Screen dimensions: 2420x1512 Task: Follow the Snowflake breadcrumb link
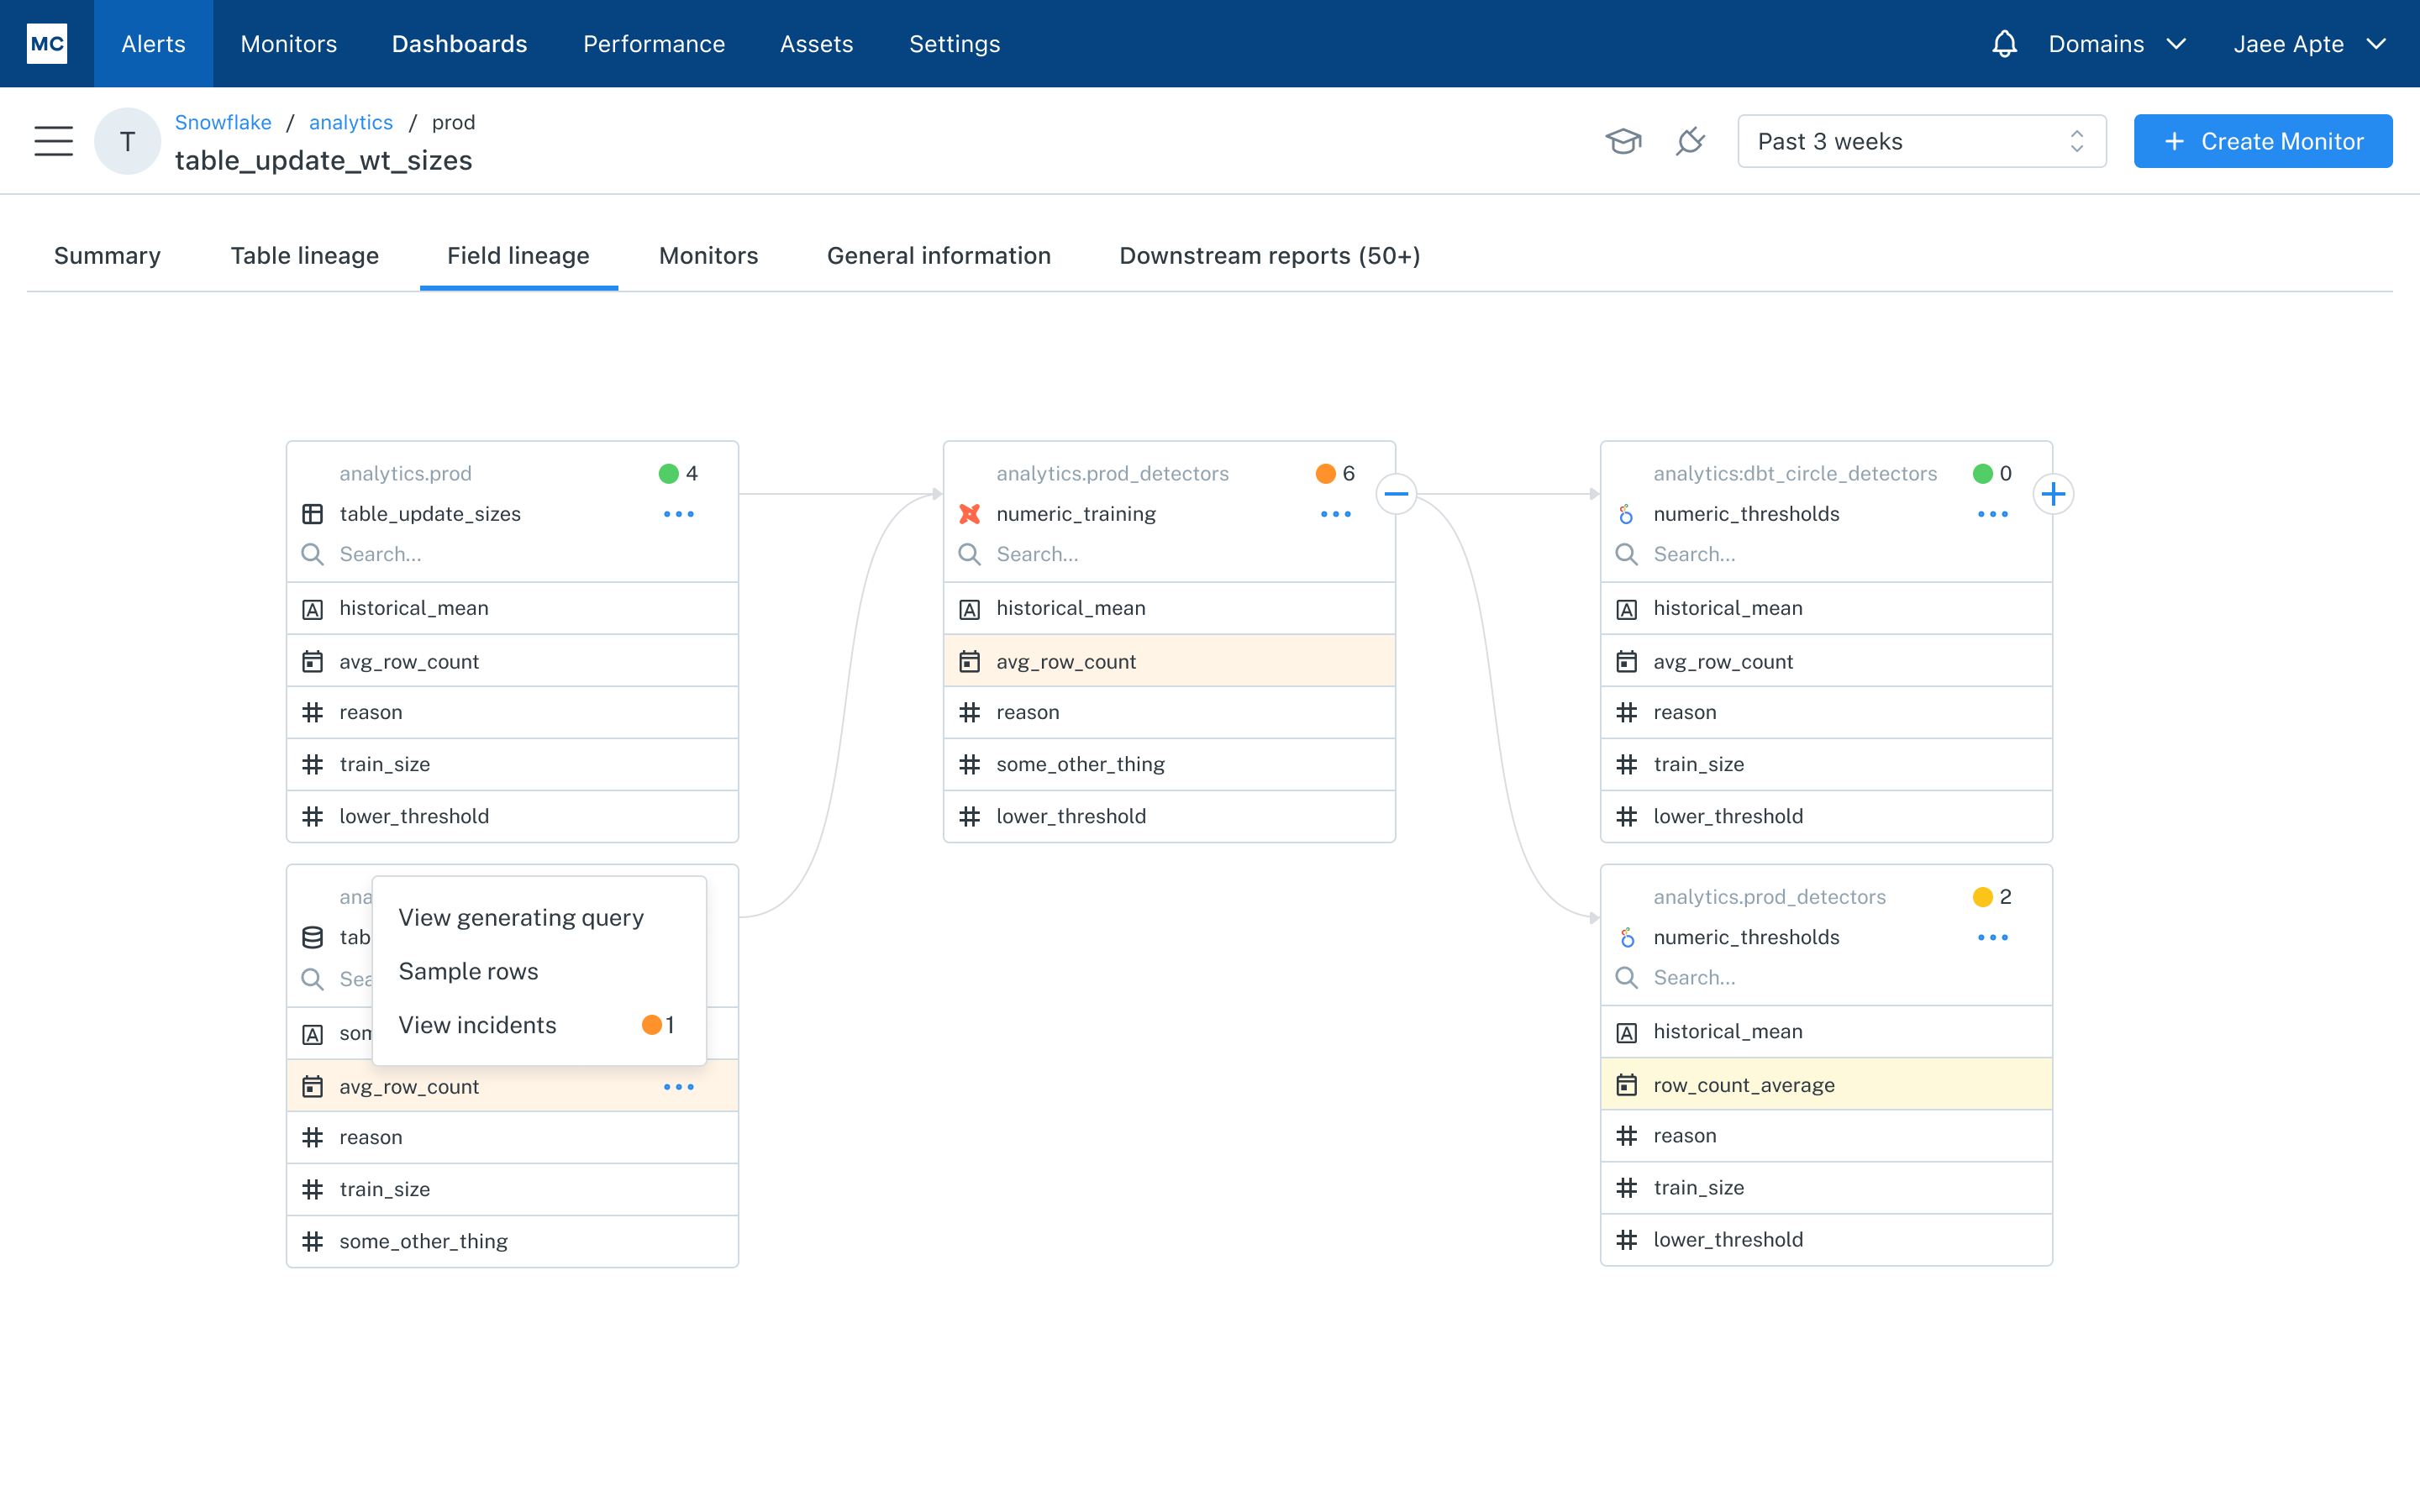pyautogui.click(x=223, y=122)
